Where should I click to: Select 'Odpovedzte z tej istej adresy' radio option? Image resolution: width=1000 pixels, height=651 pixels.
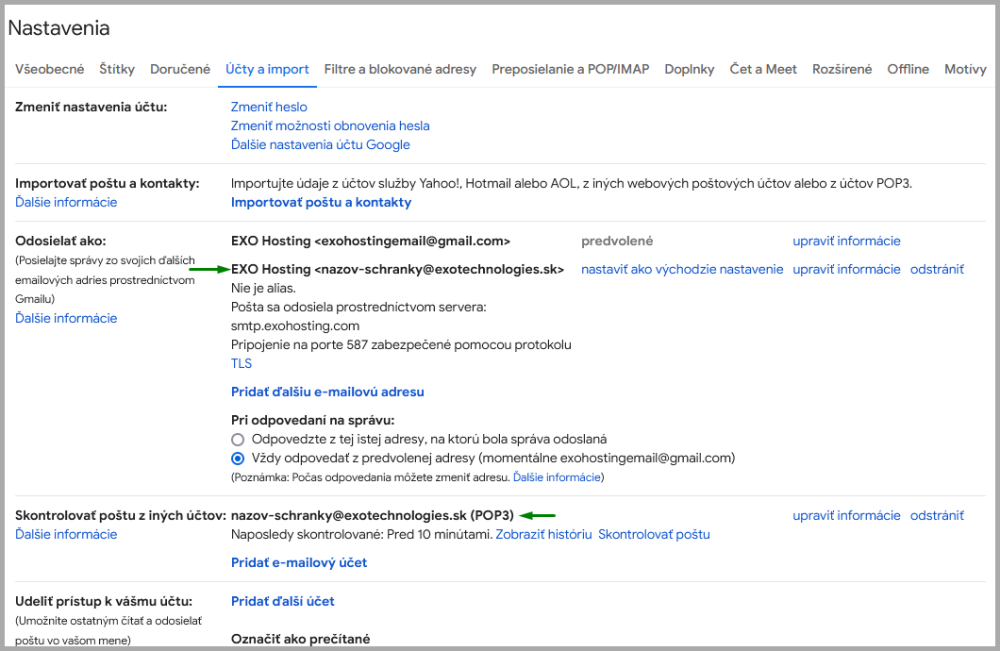[238, 439]
